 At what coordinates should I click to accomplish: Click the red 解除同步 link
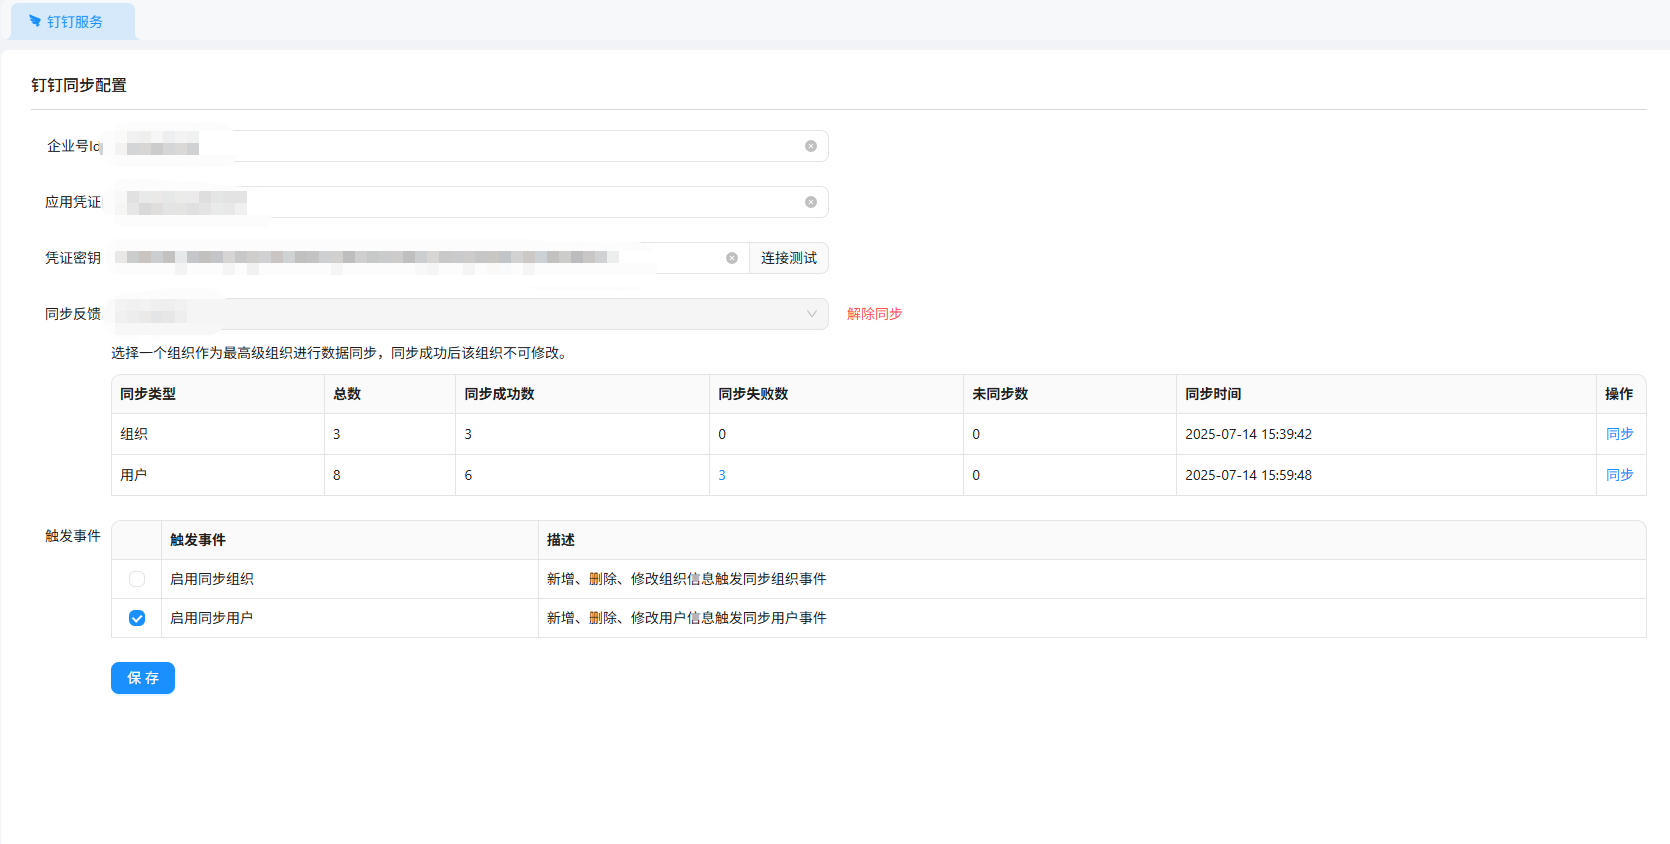(x=874, y=314)
